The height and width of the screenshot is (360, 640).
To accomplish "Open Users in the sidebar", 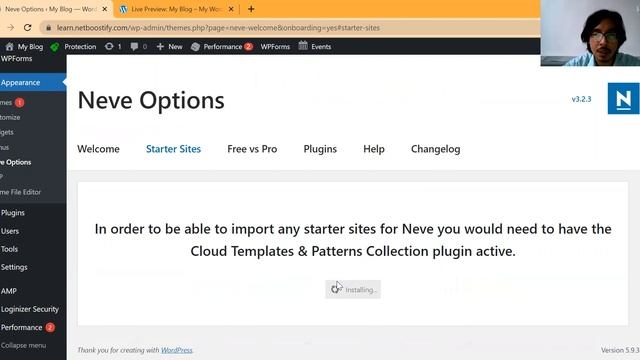I will pos(10,231).
